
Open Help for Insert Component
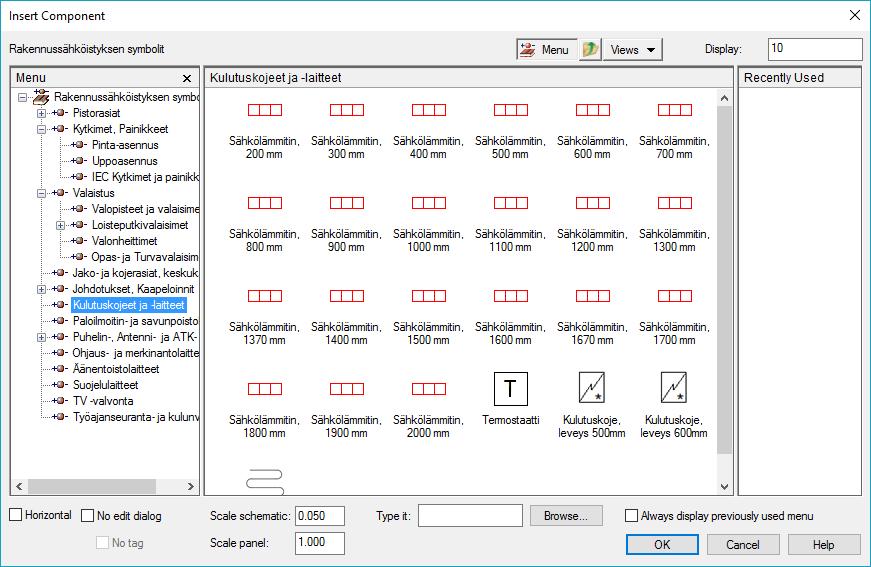824,544
